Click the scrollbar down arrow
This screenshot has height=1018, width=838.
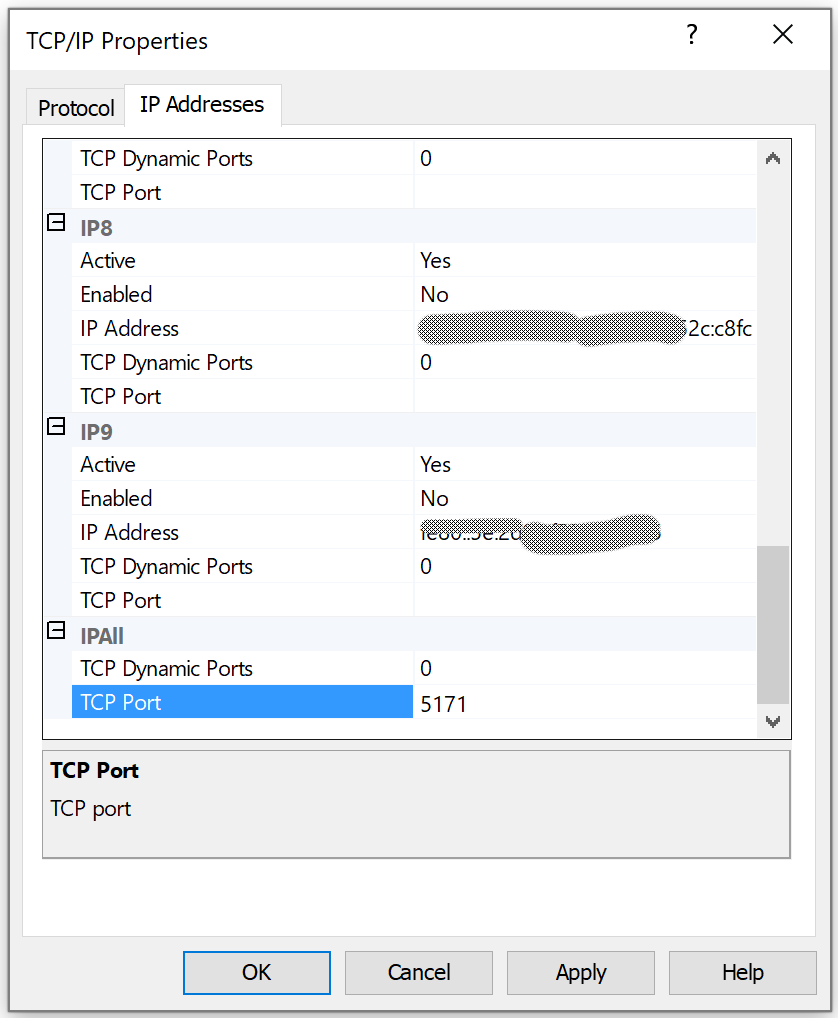(772, 722)
